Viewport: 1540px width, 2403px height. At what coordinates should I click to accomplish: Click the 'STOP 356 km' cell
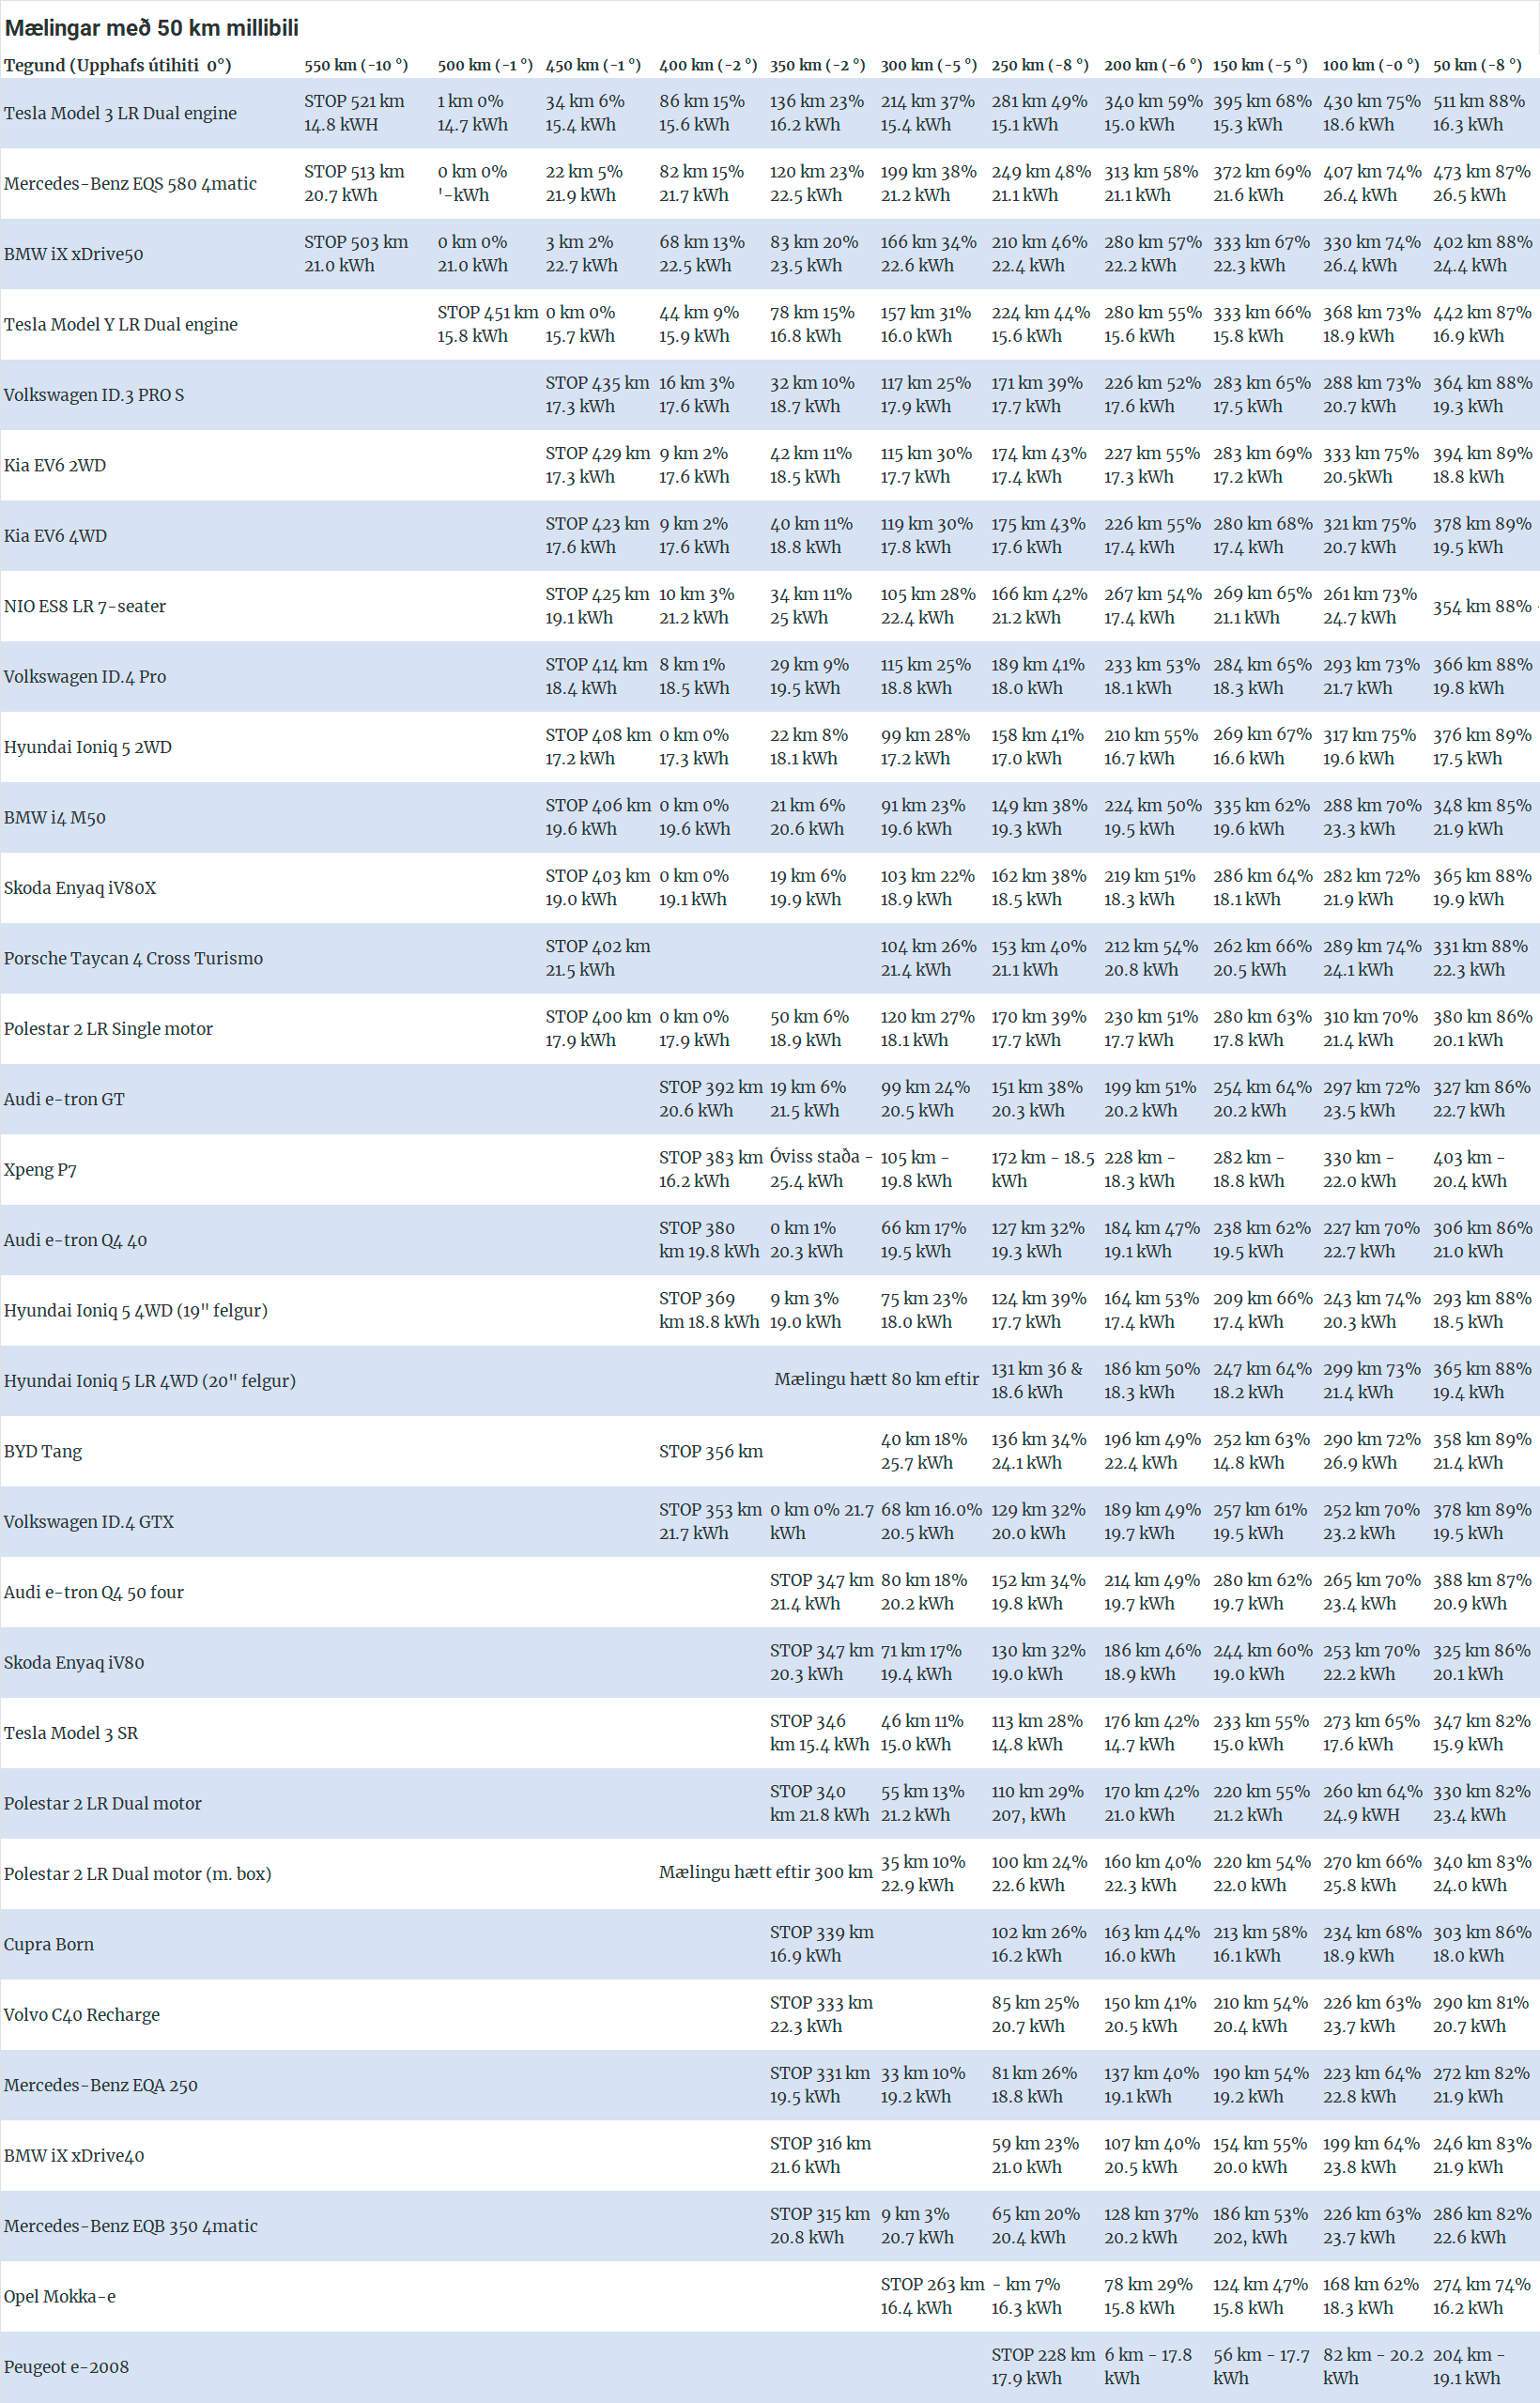(x=711, y=1451)
